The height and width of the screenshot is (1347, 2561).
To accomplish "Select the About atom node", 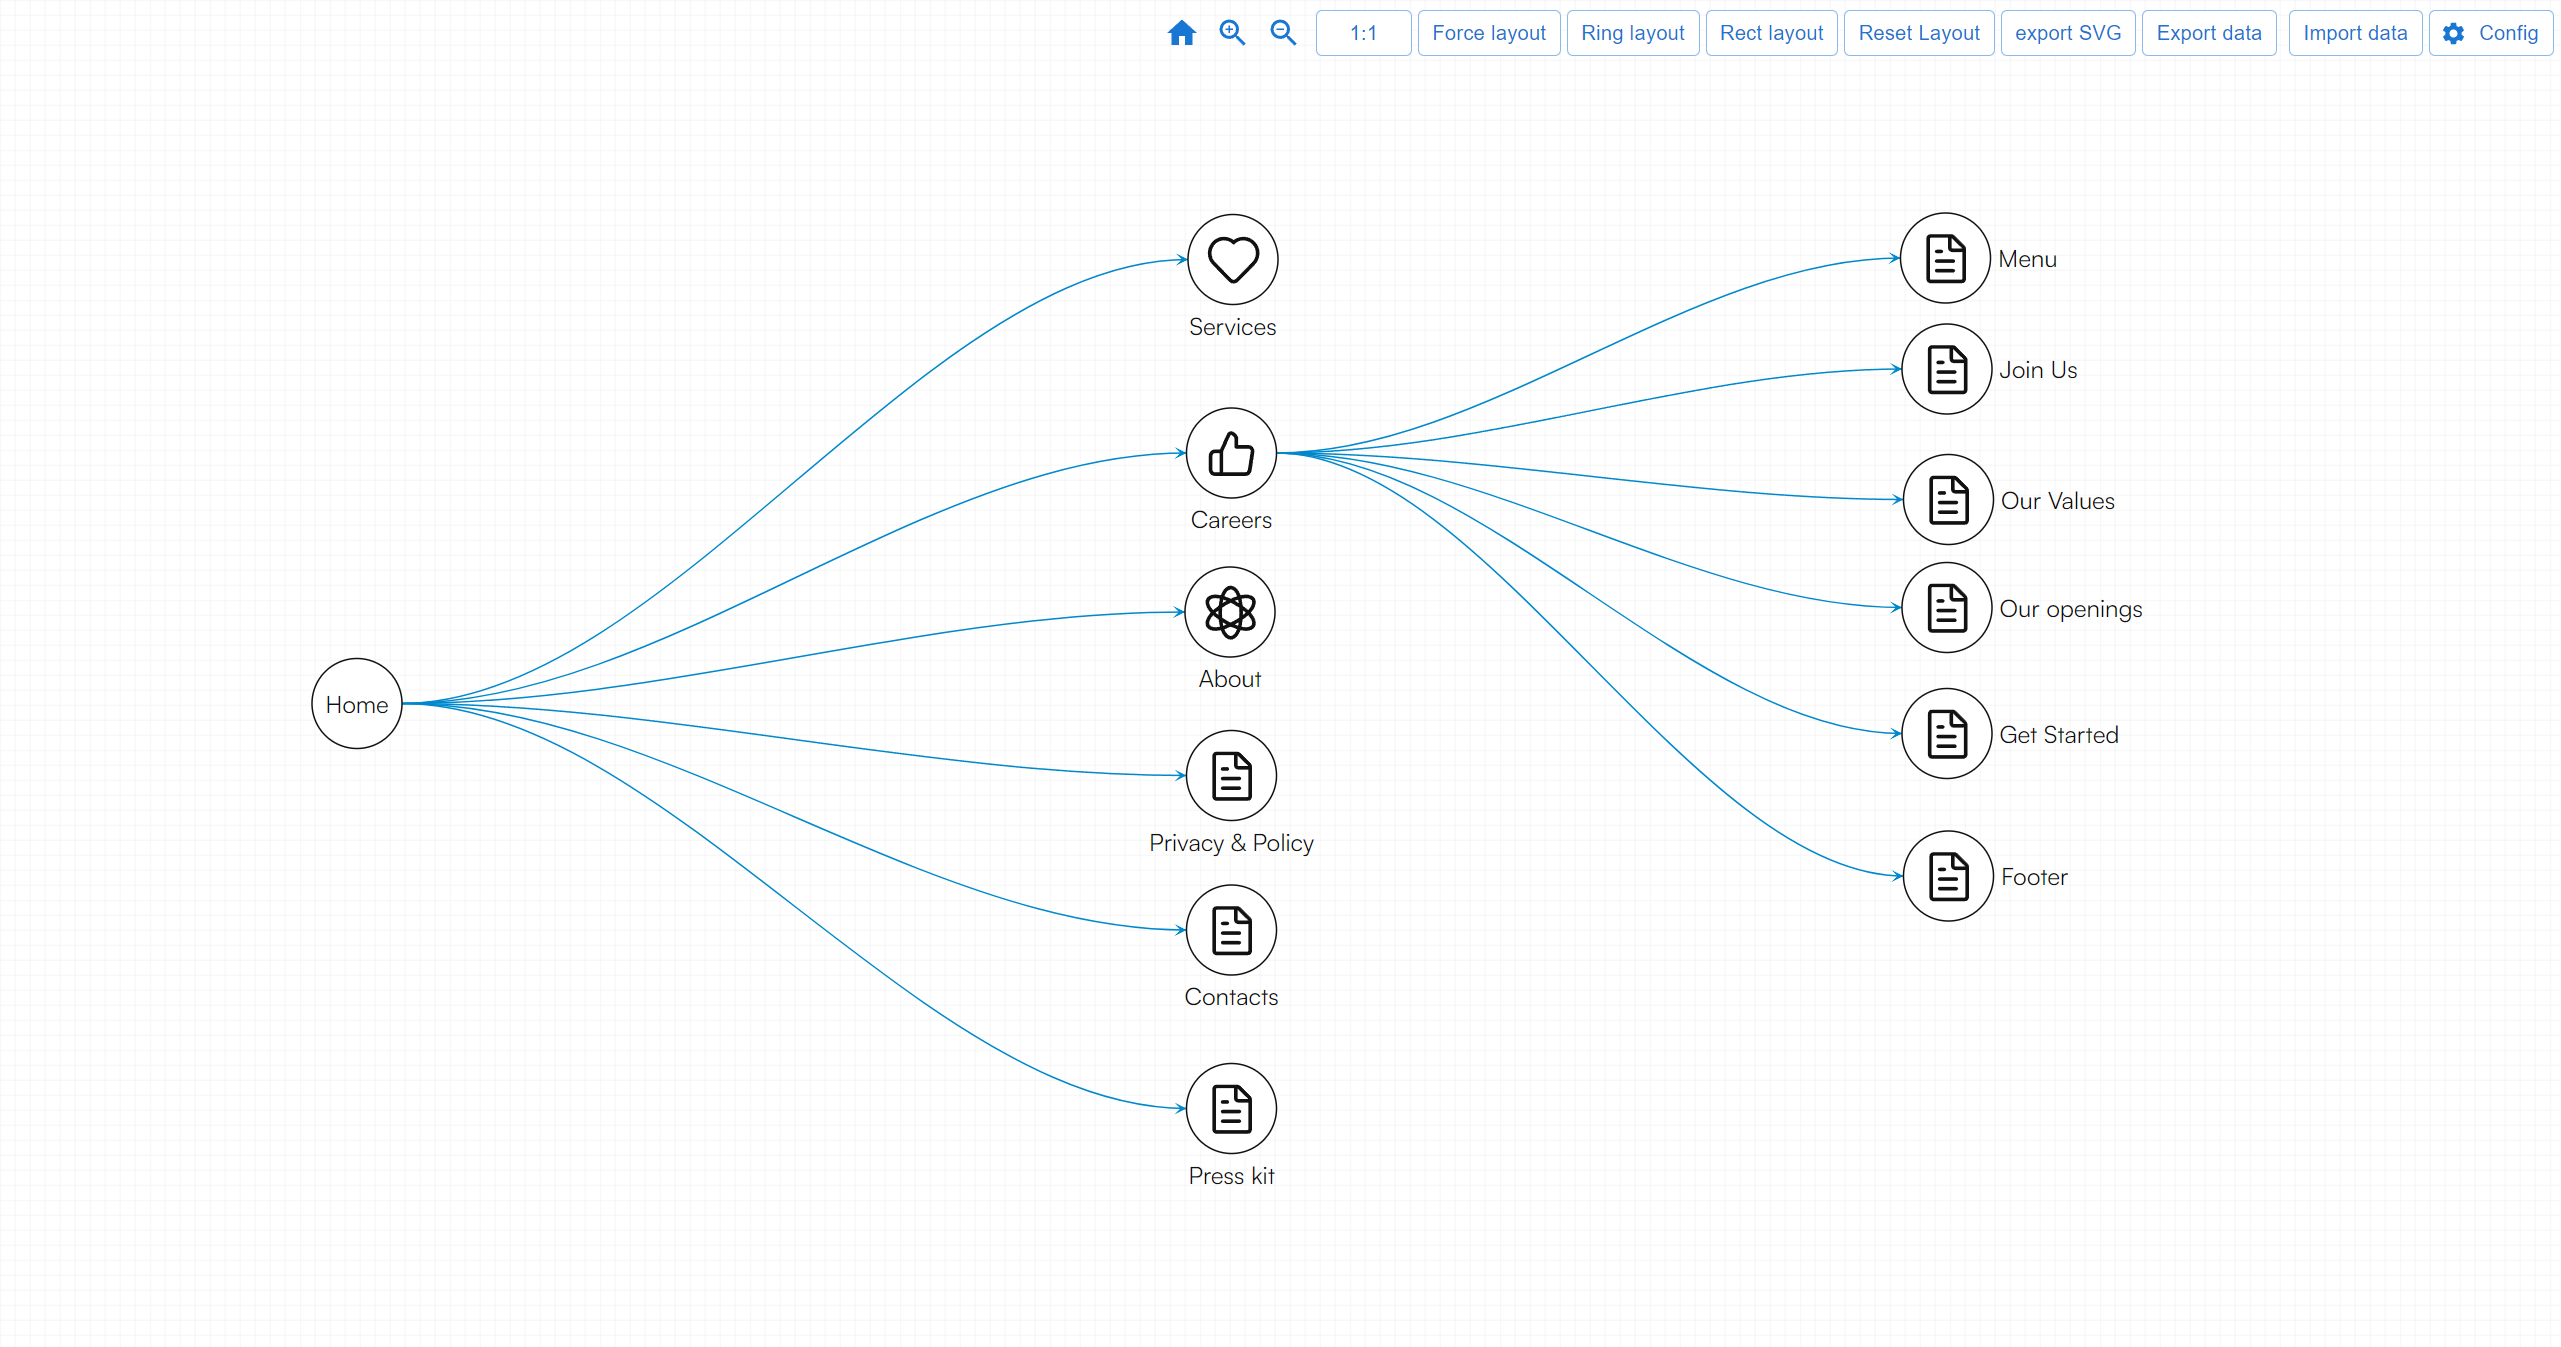I will click(x=1229, y=612).
